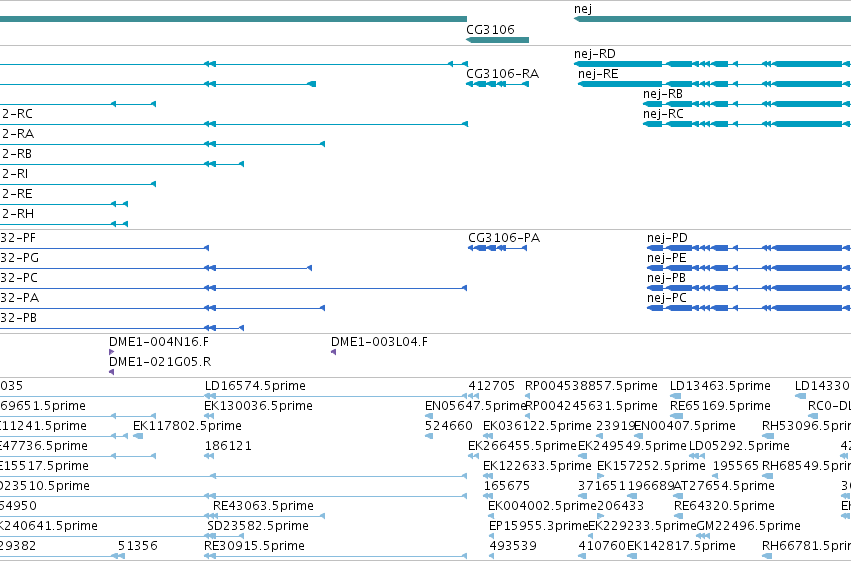Select the 32-PA protein label
The height and width of the screenshot is (561, 851).
tap(19, 298)
